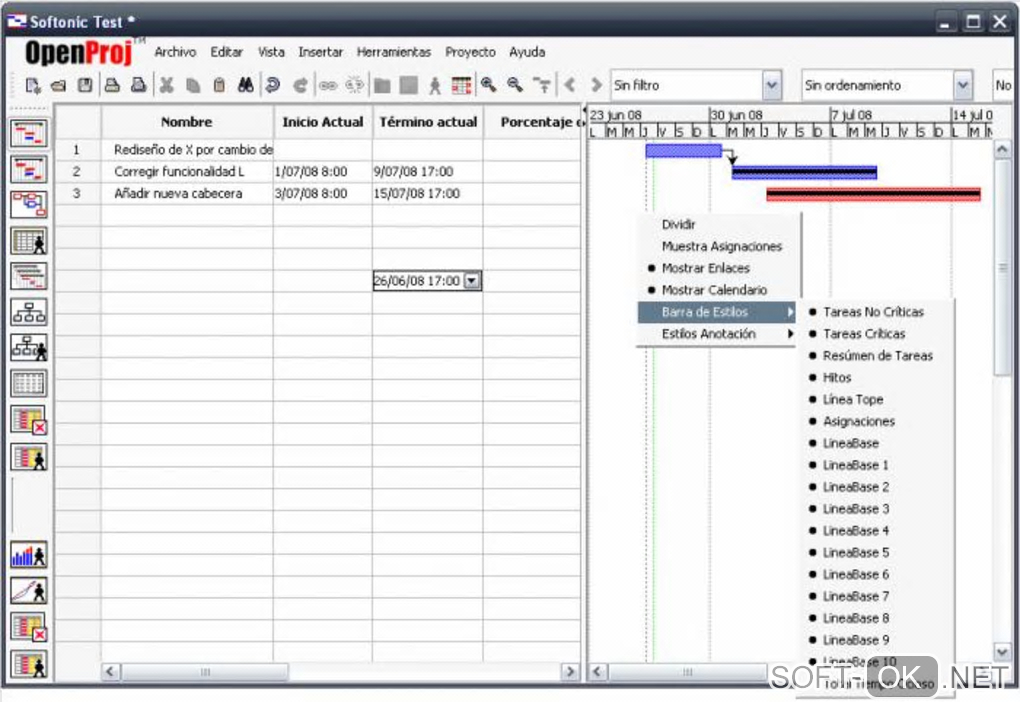Toggle the Resúmen de Tareas bar style
The width and height of the screenshot is (1020, 702).
click(878, 356)
